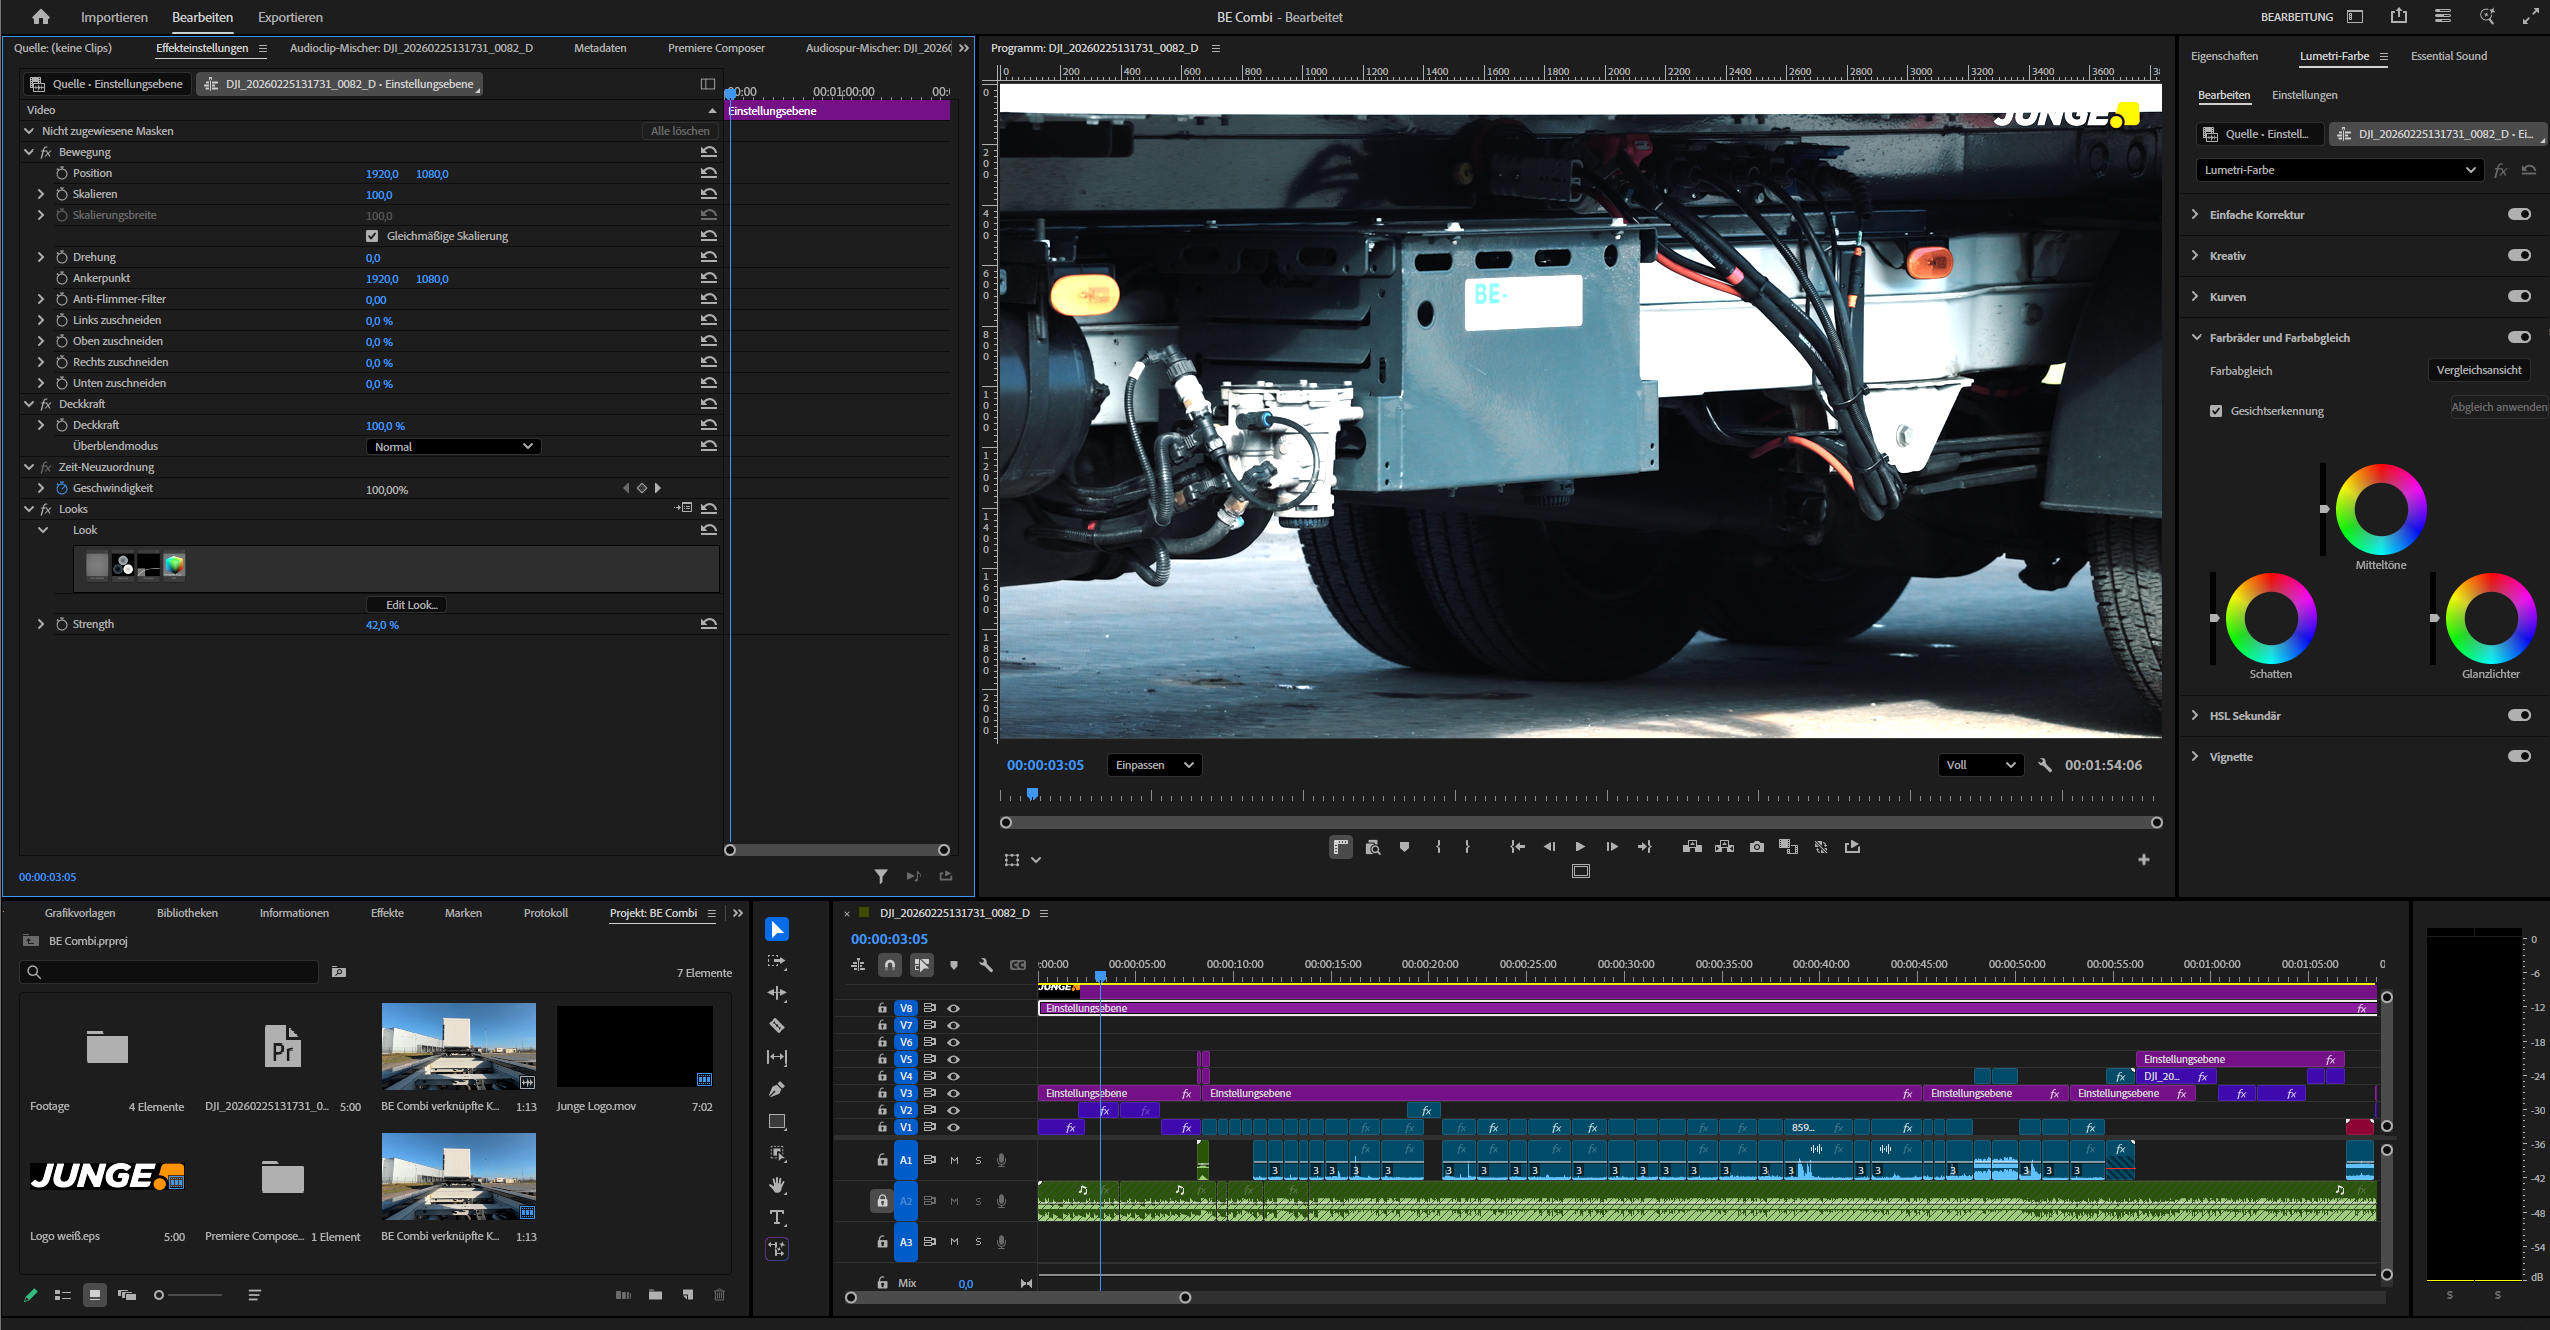Select the Hand tool
The width and height of the screenshot is (2550, 1330).
click(777, 1186)
